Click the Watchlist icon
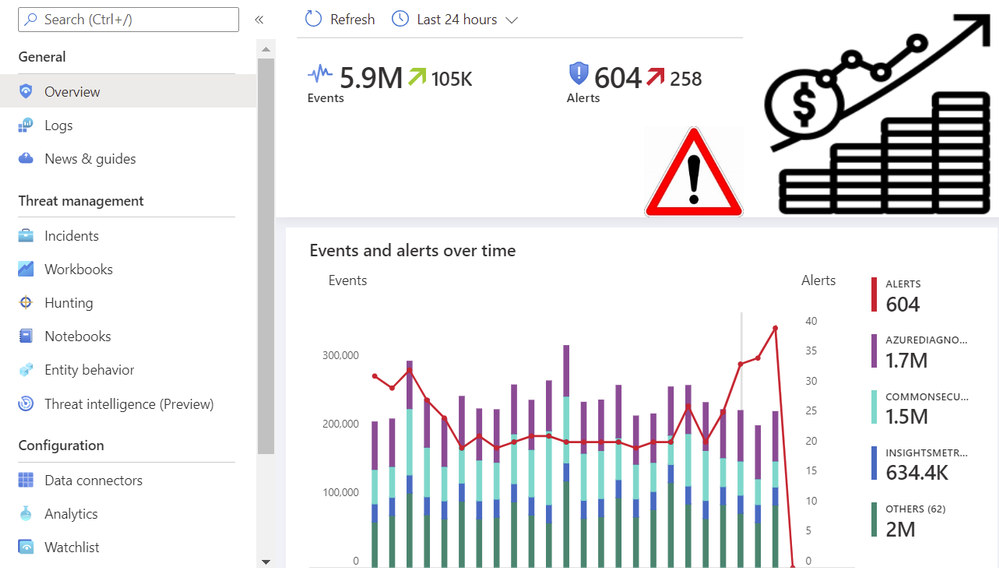 point(25,547)
